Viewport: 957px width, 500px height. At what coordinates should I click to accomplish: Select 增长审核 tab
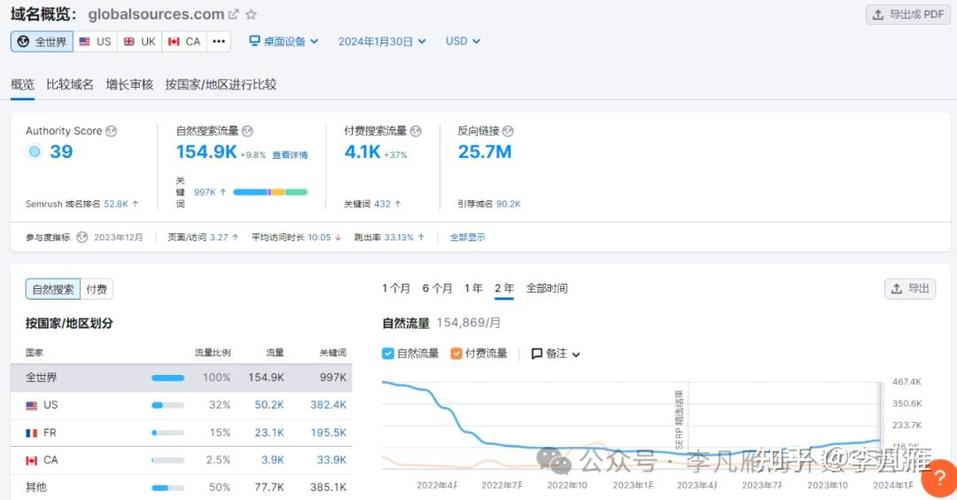[129, 85]
